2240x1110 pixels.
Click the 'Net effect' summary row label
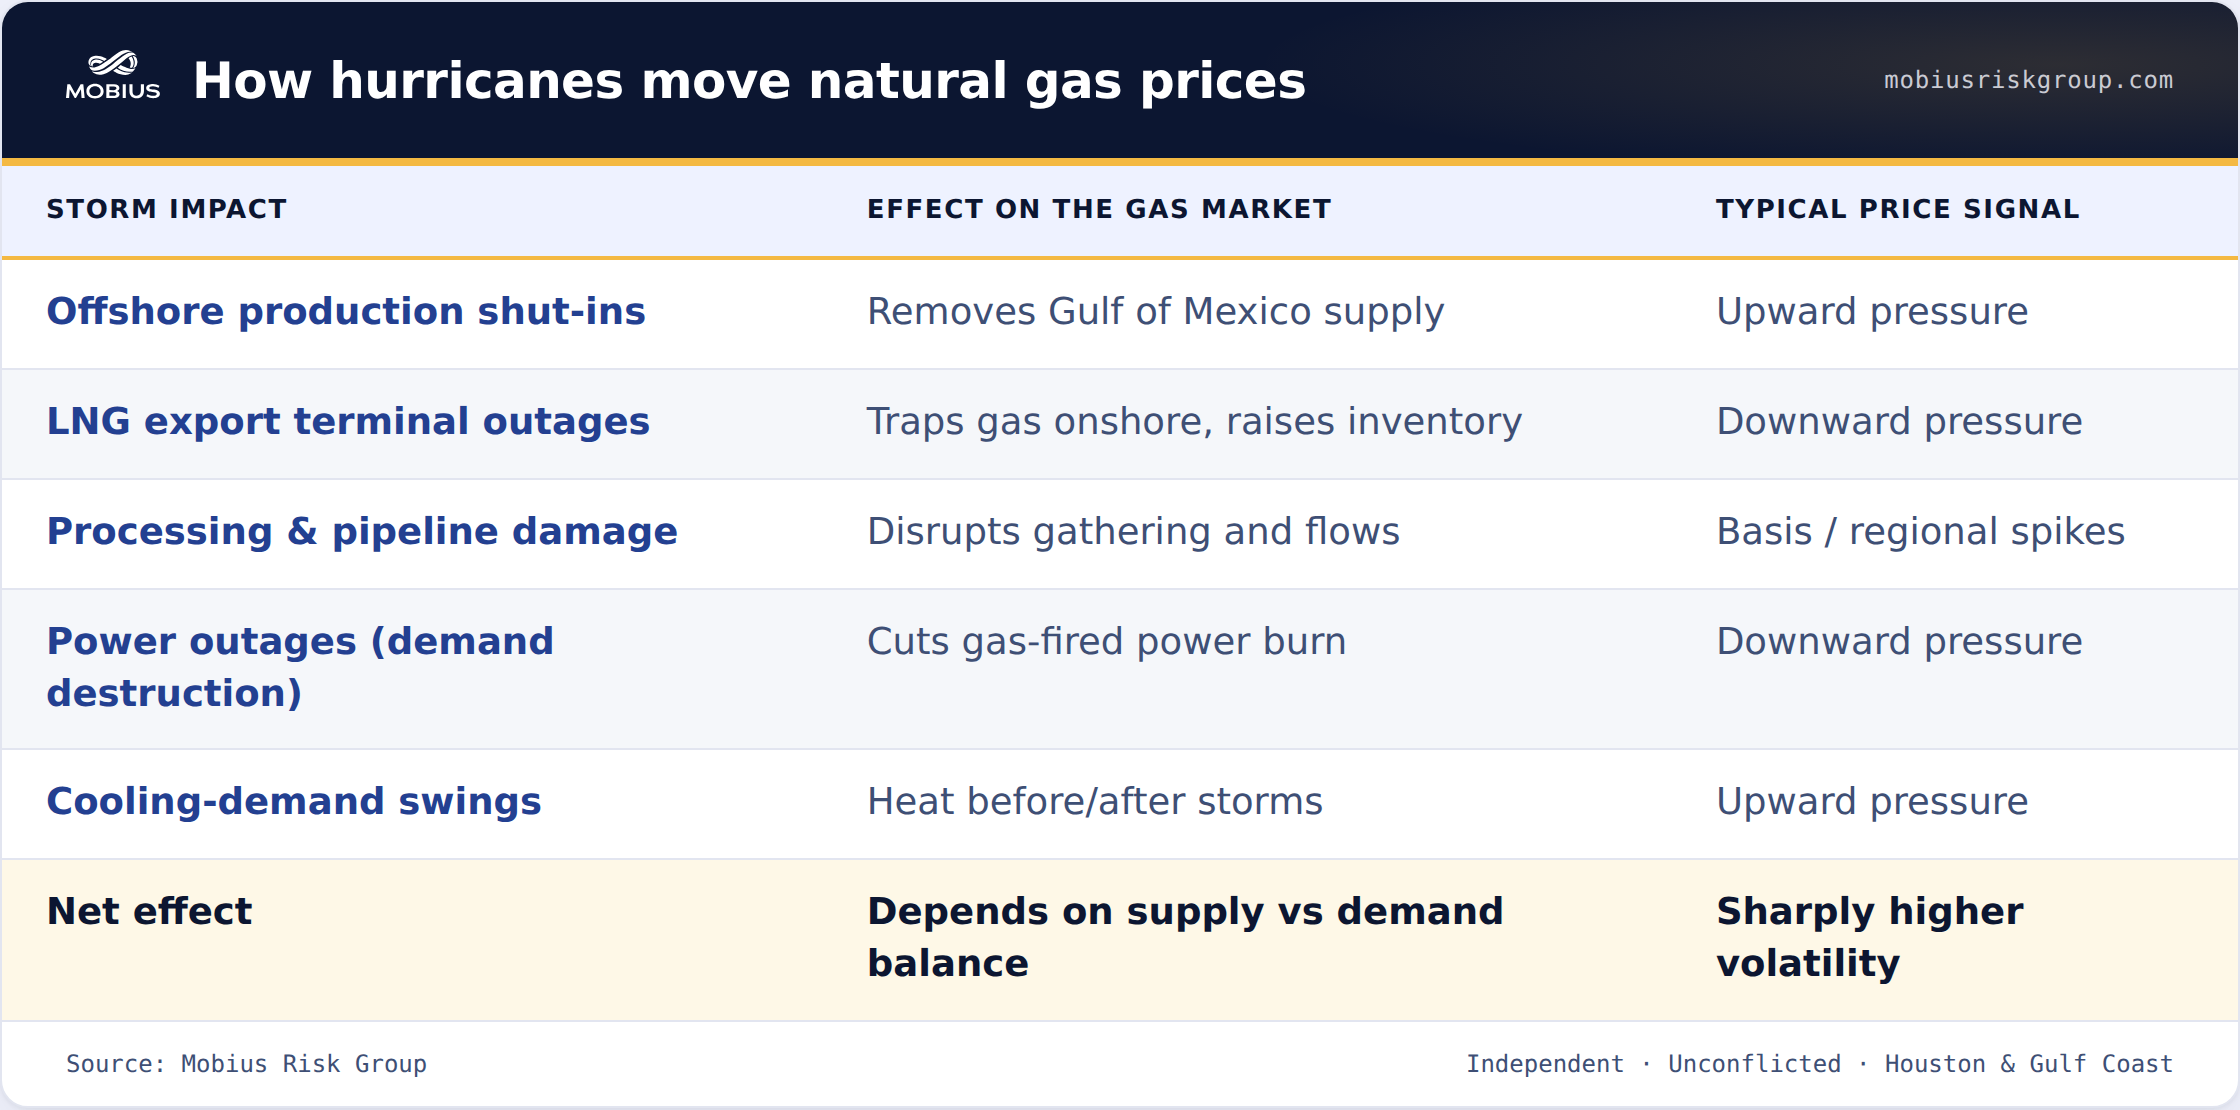pos(149,911)
